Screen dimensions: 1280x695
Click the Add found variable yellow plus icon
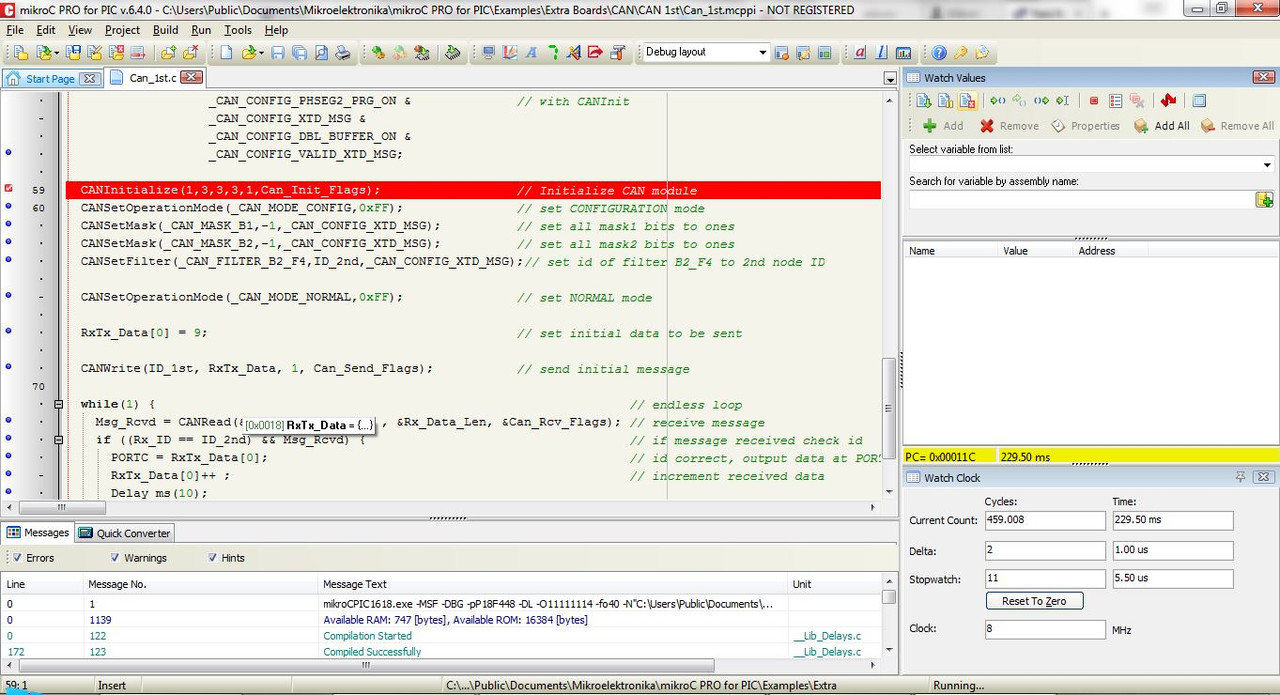pos(1264,200)
